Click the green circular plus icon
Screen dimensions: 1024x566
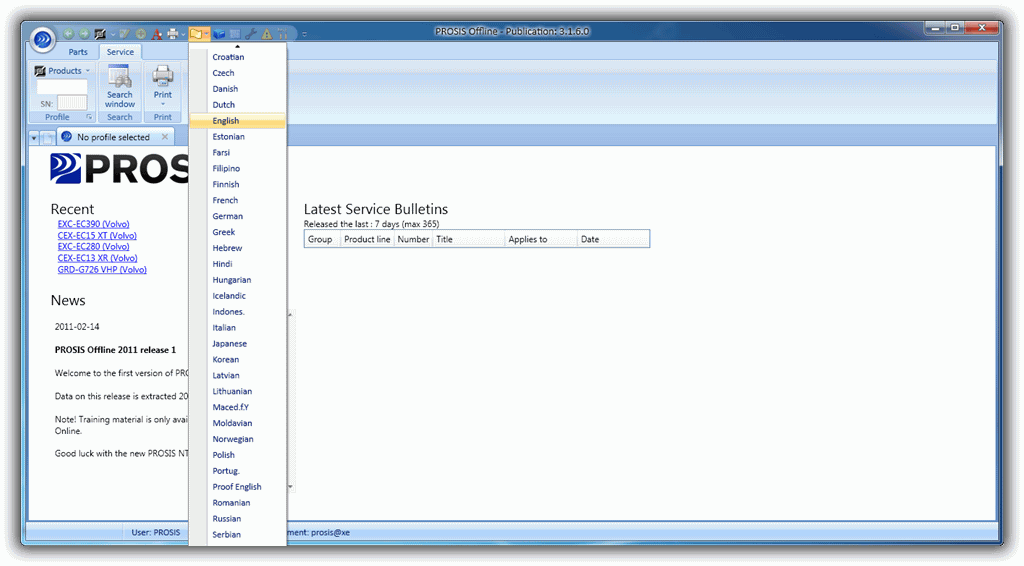[141, 34]
